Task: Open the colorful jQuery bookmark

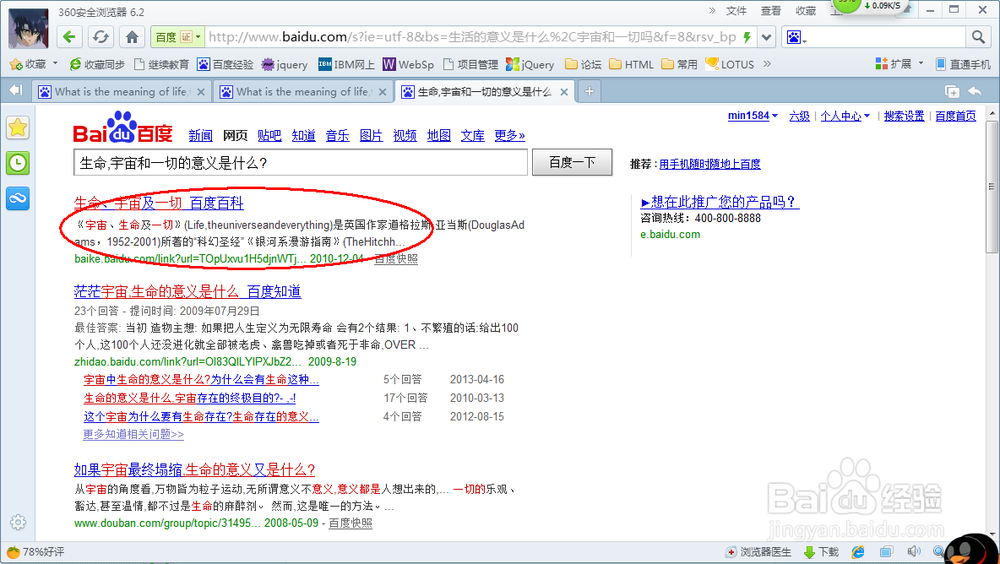Action: click(x=530, y=64)
